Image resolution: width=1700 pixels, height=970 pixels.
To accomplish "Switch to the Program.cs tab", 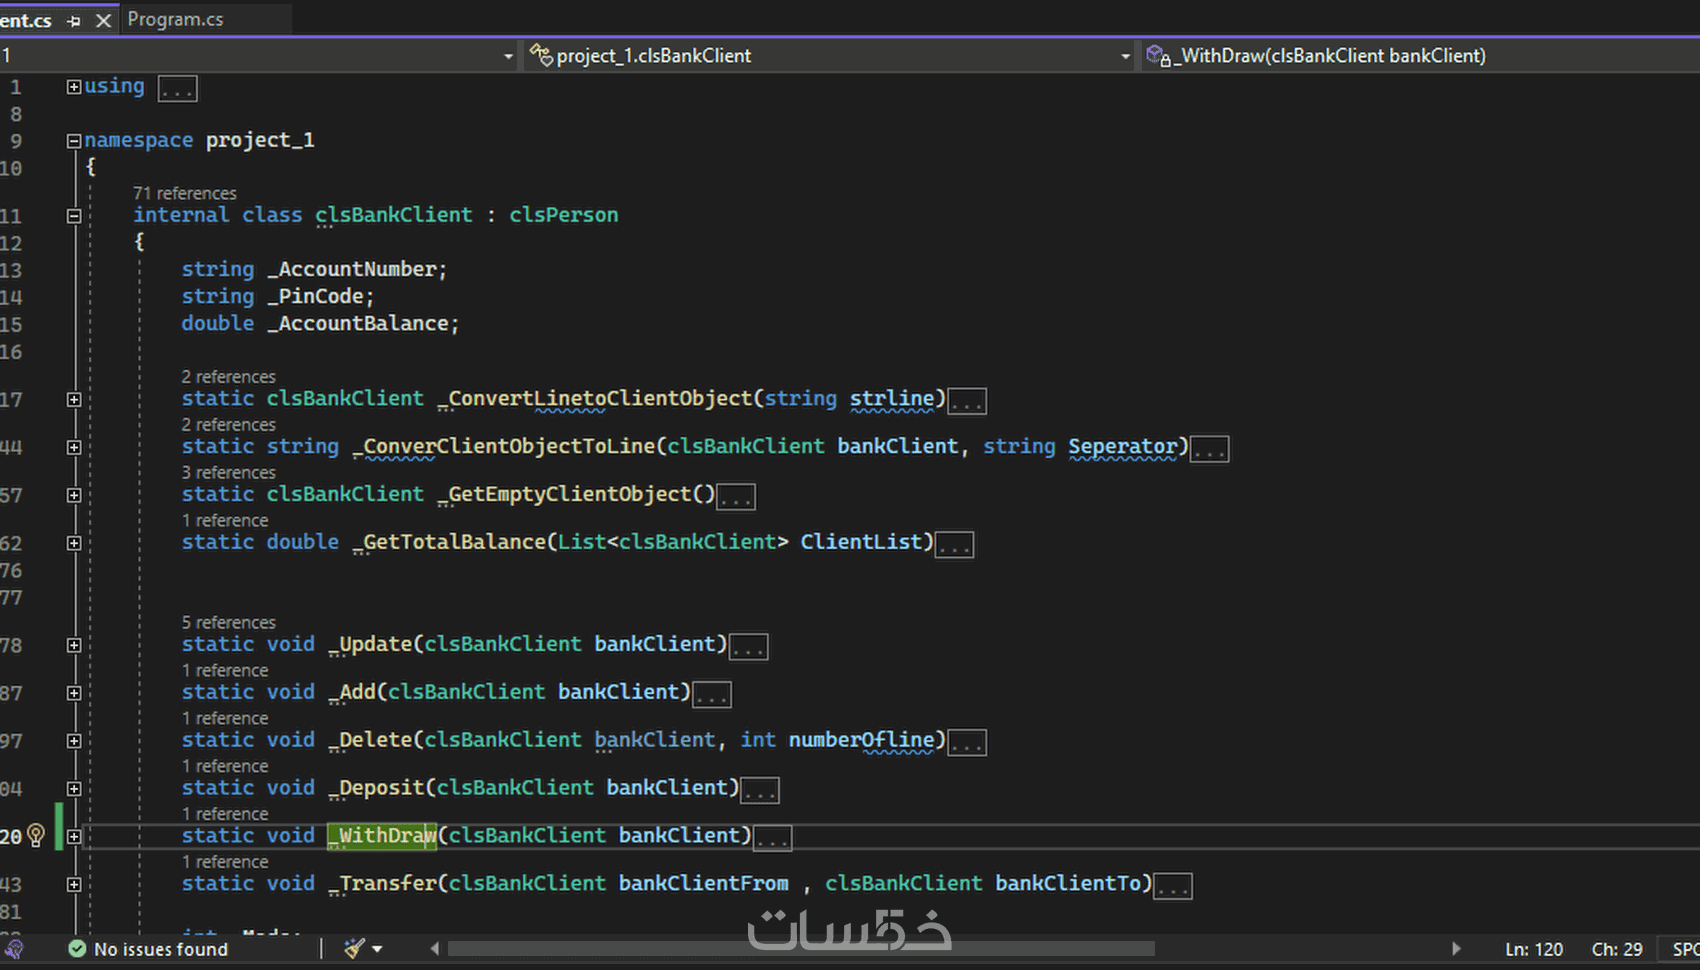I will click(176, 20).
